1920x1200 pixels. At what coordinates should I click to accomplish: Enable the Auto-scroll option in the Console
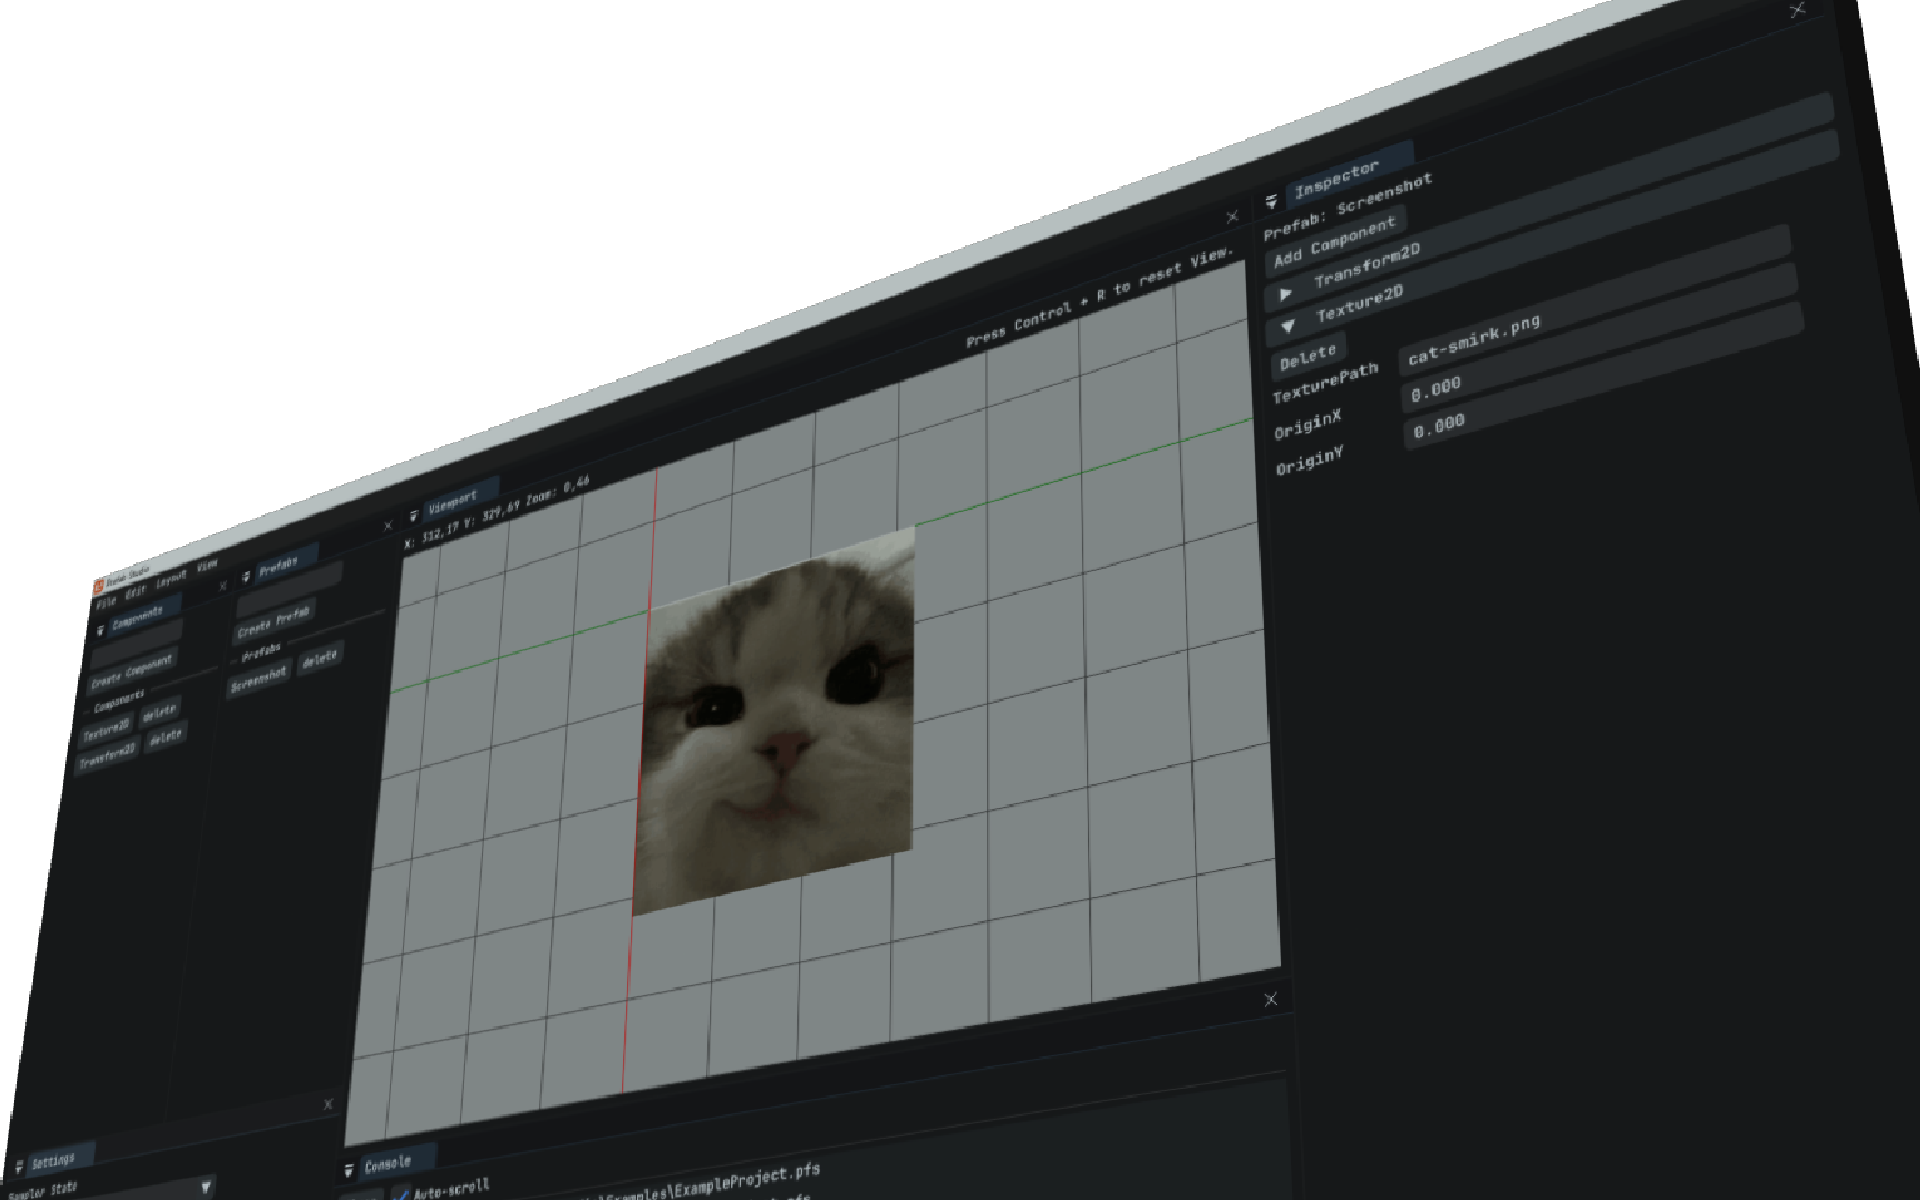(x=401, y=1193)
